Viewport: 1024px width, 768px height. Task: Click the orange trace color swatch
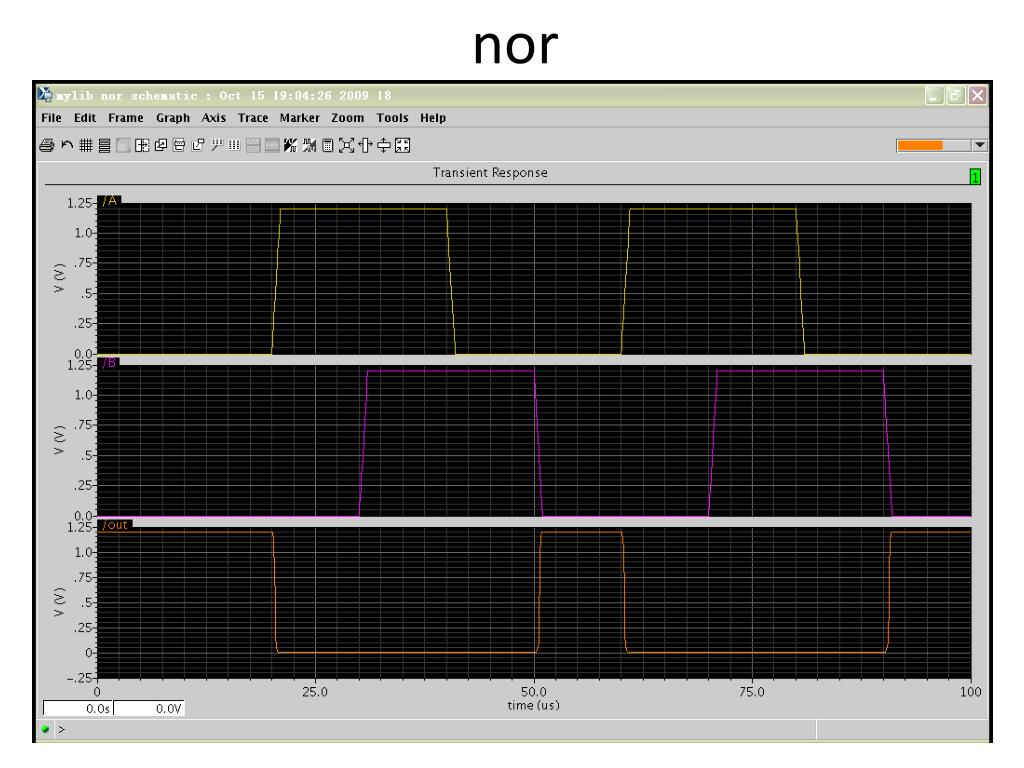(920, 146)
